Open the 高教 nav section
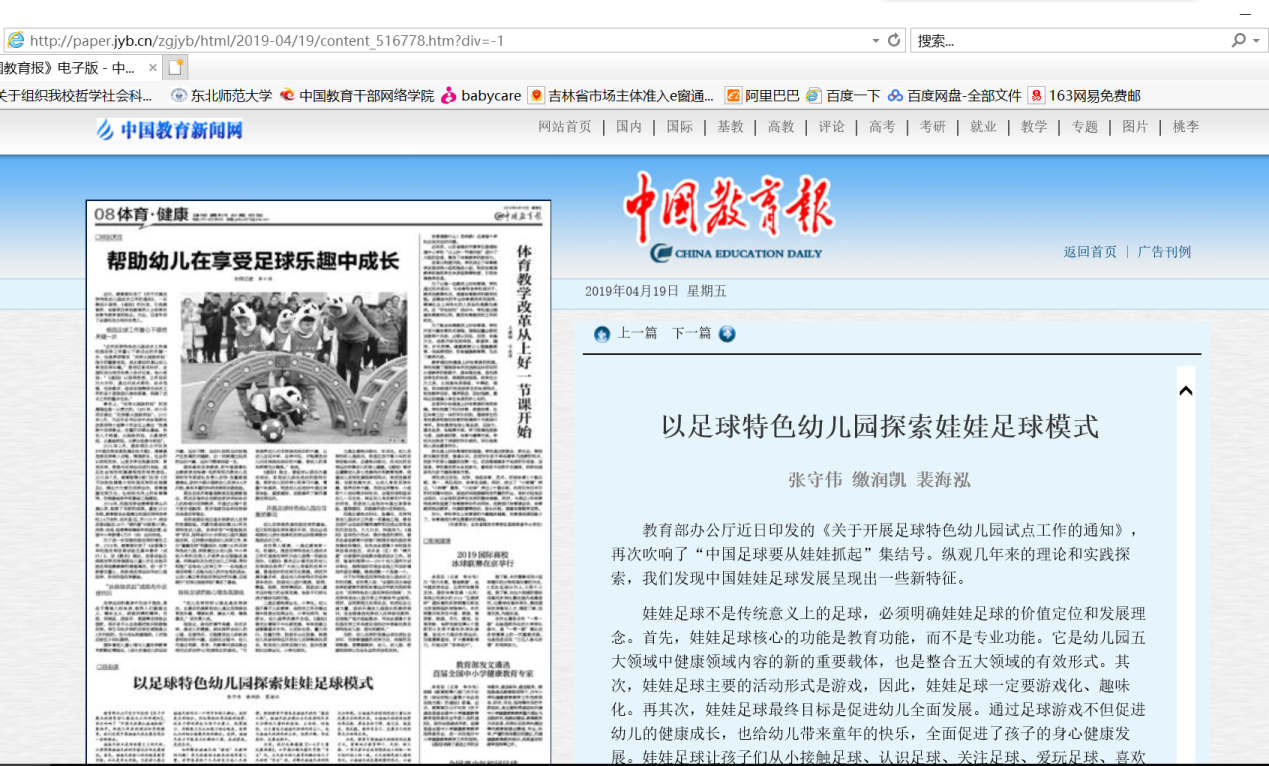The height and width of the screenshot is (766, 1269). 781,127
